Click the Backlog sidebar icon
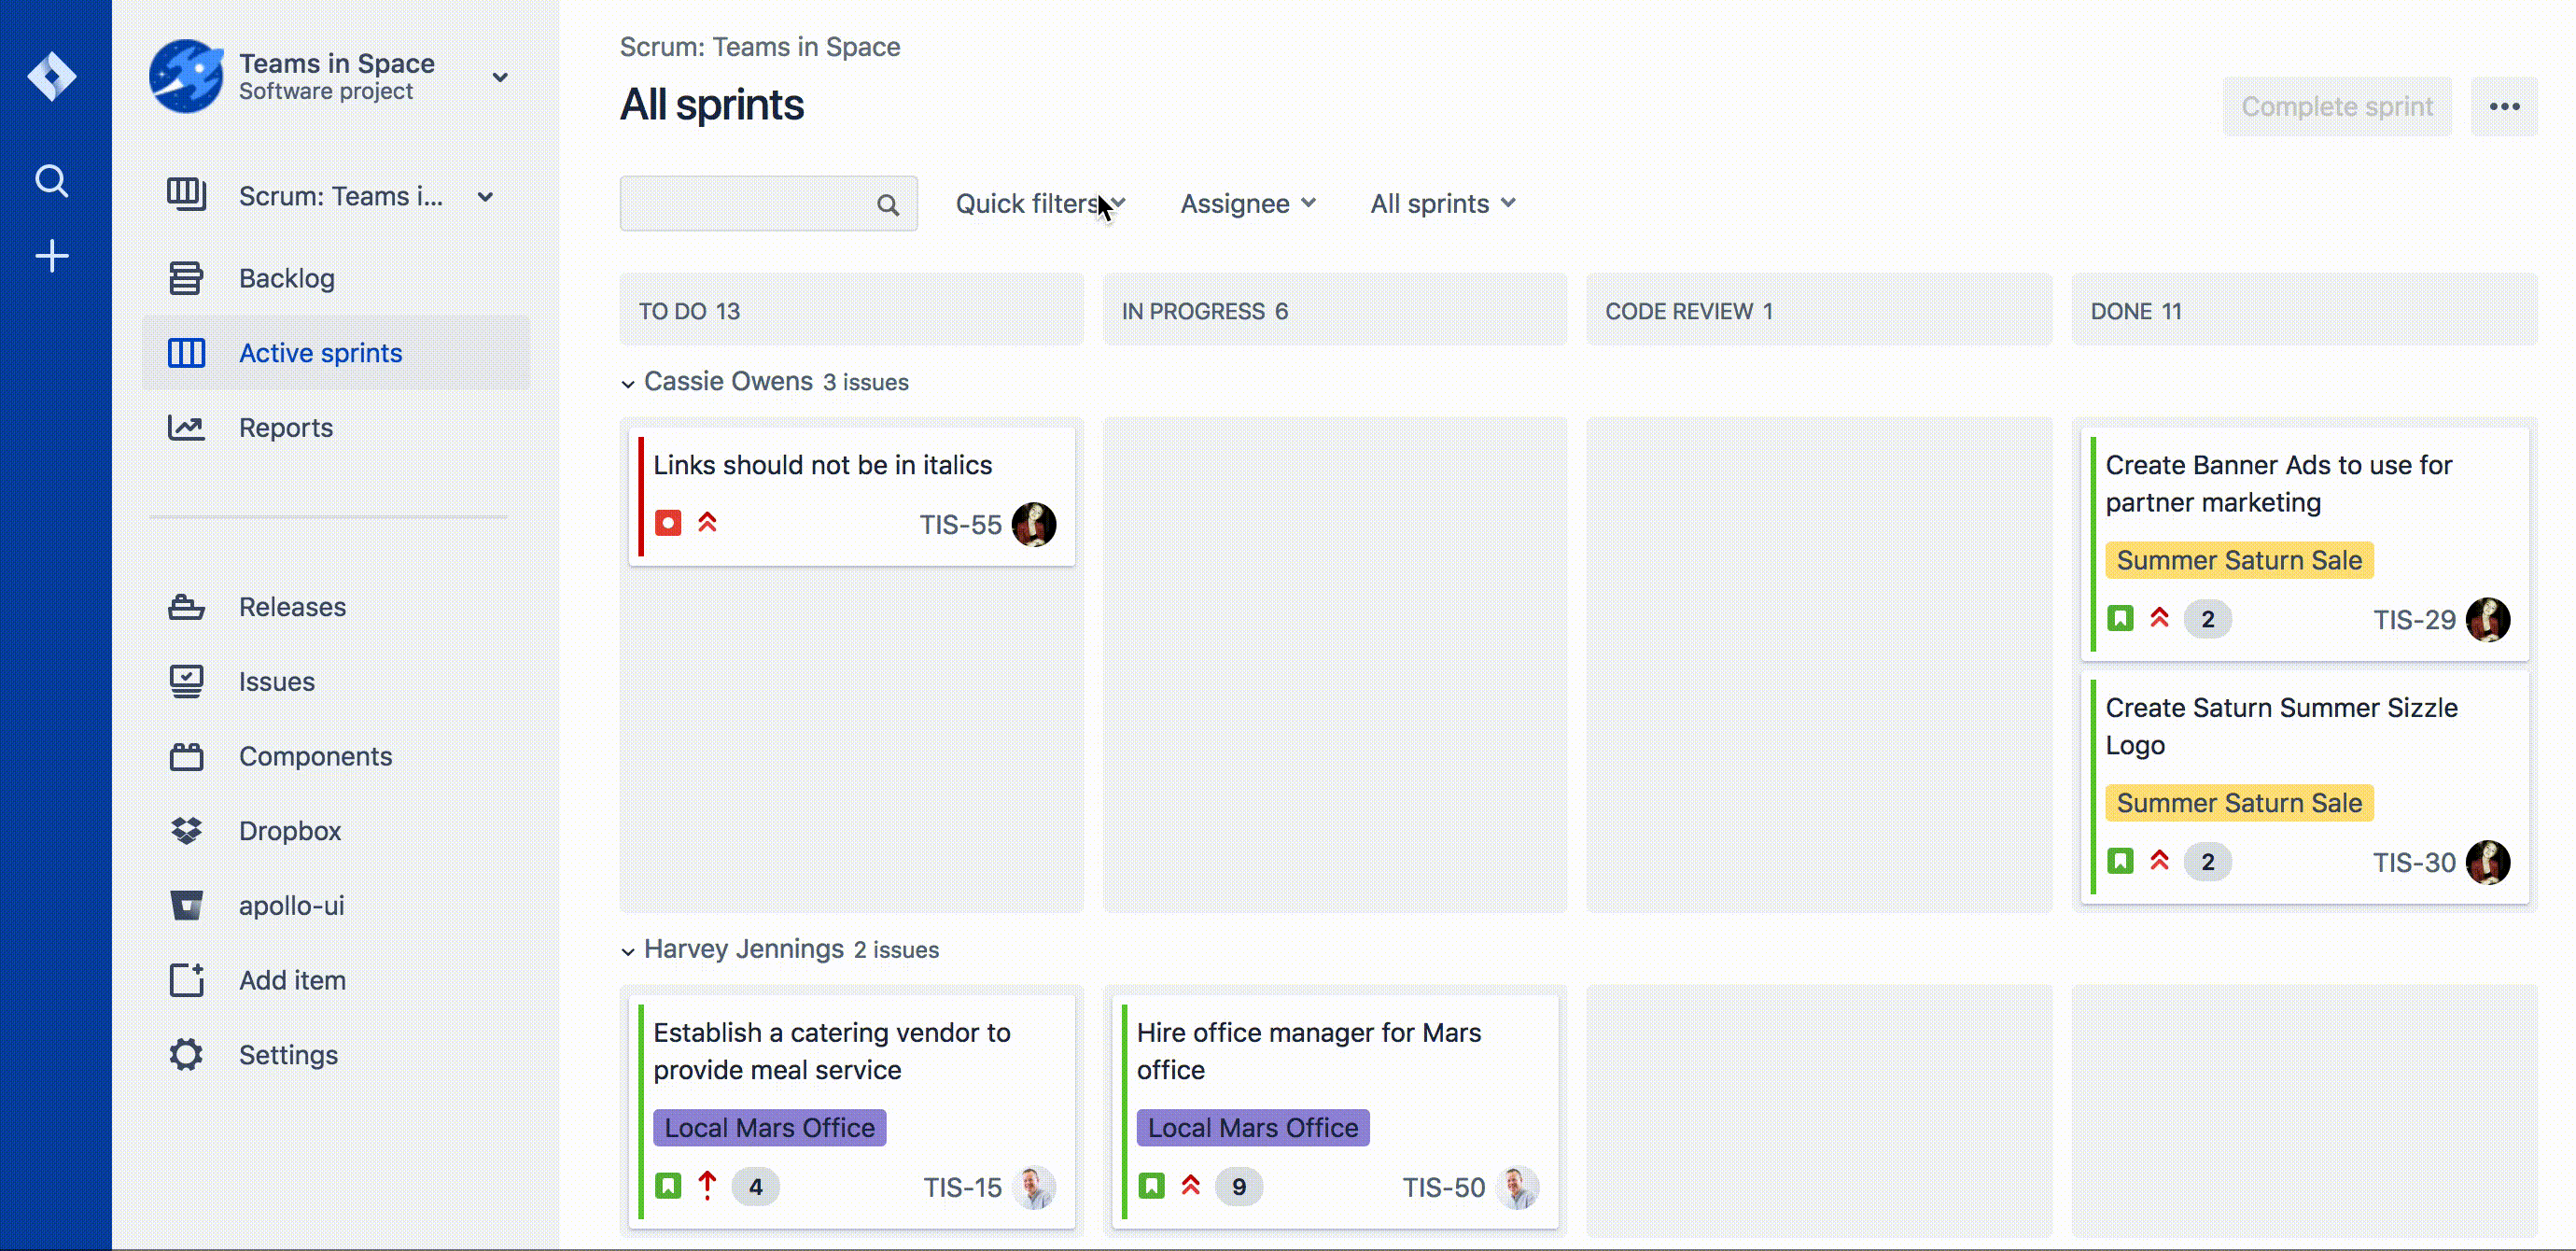Viewport: 2576px width, 1251px height. click(x=186, y=278)
